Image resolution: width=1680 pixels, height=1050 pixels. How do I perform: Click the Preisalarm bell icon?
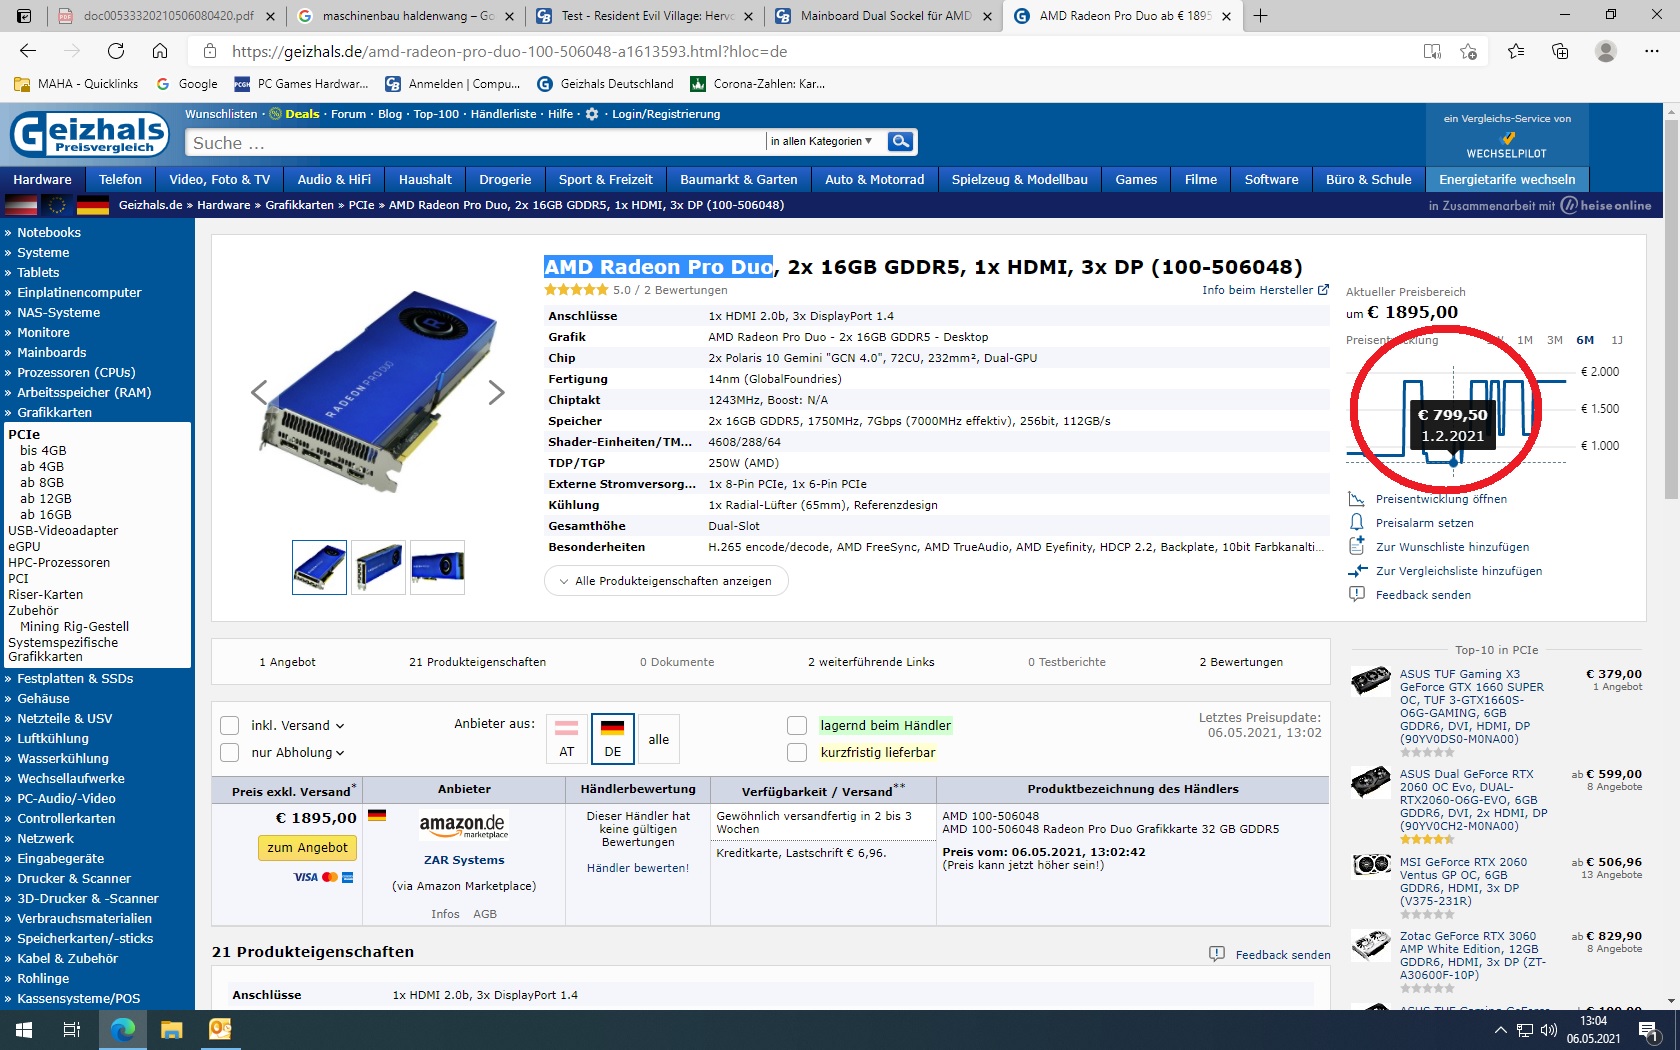1356,523
